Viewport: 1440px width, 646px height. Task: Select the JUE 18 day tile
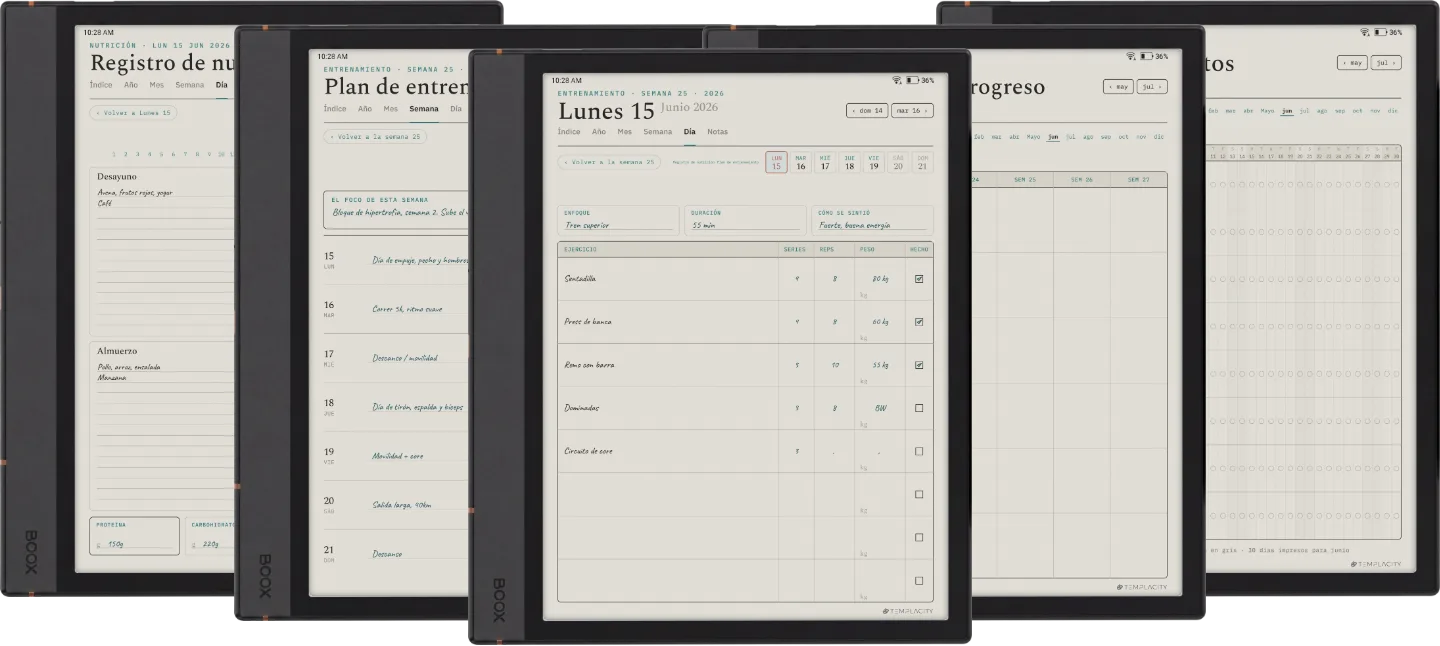tap(849, 162)
